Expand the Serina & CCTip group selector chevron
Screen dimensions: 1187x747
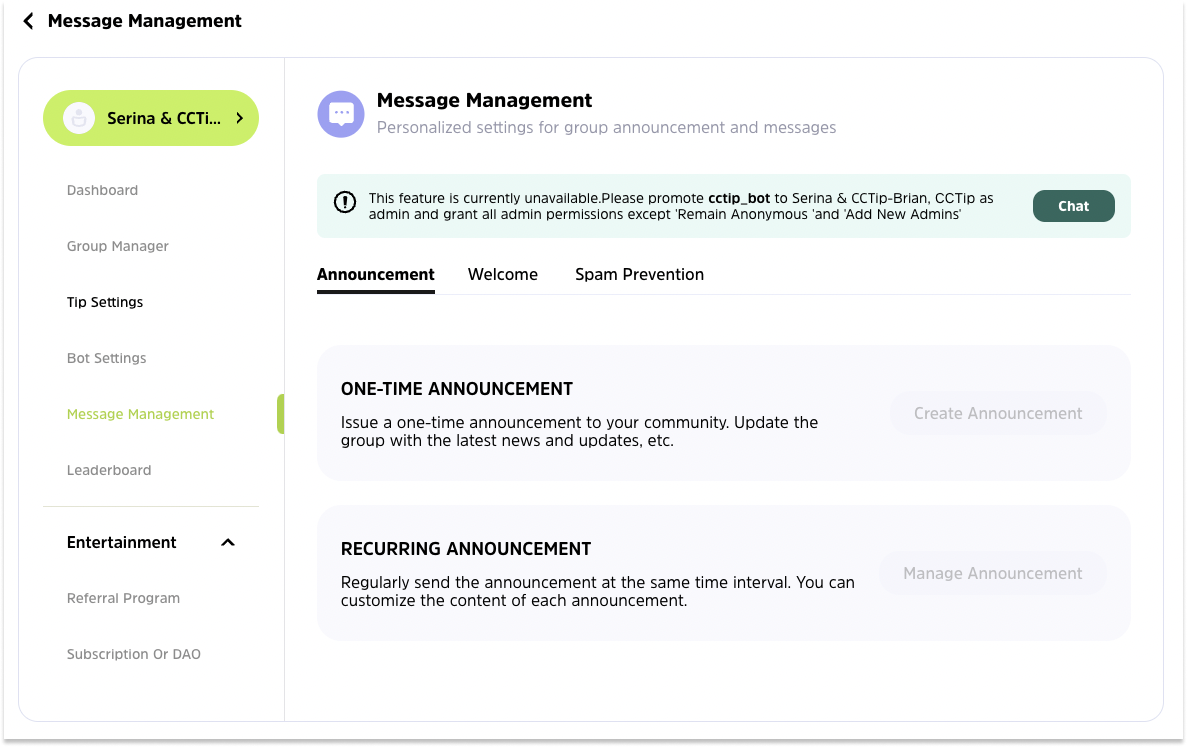pos(240,118)
